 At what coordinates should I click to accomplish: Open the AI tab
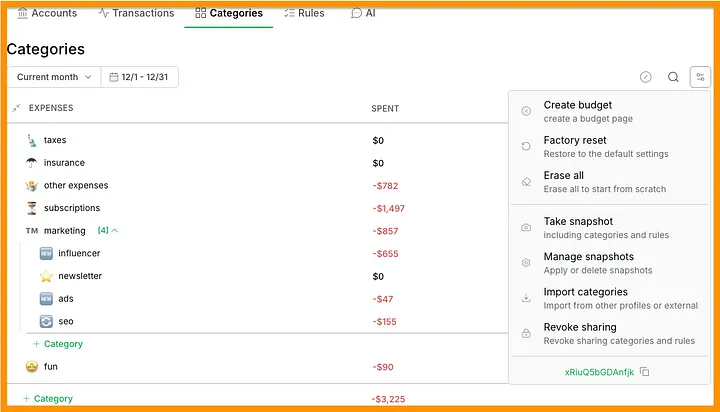click(x=363, y=13)
